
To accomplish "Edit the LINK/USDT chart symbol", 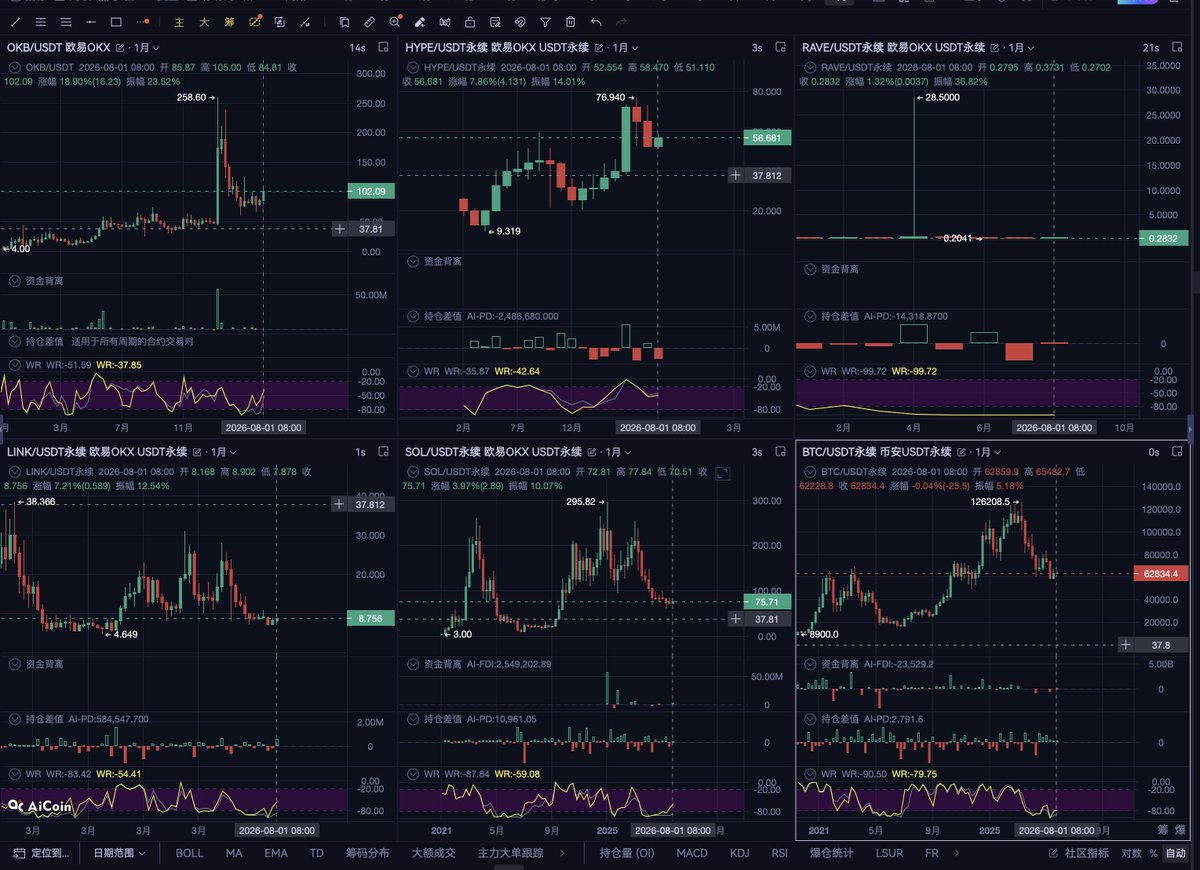I will [x=196, y=452].
